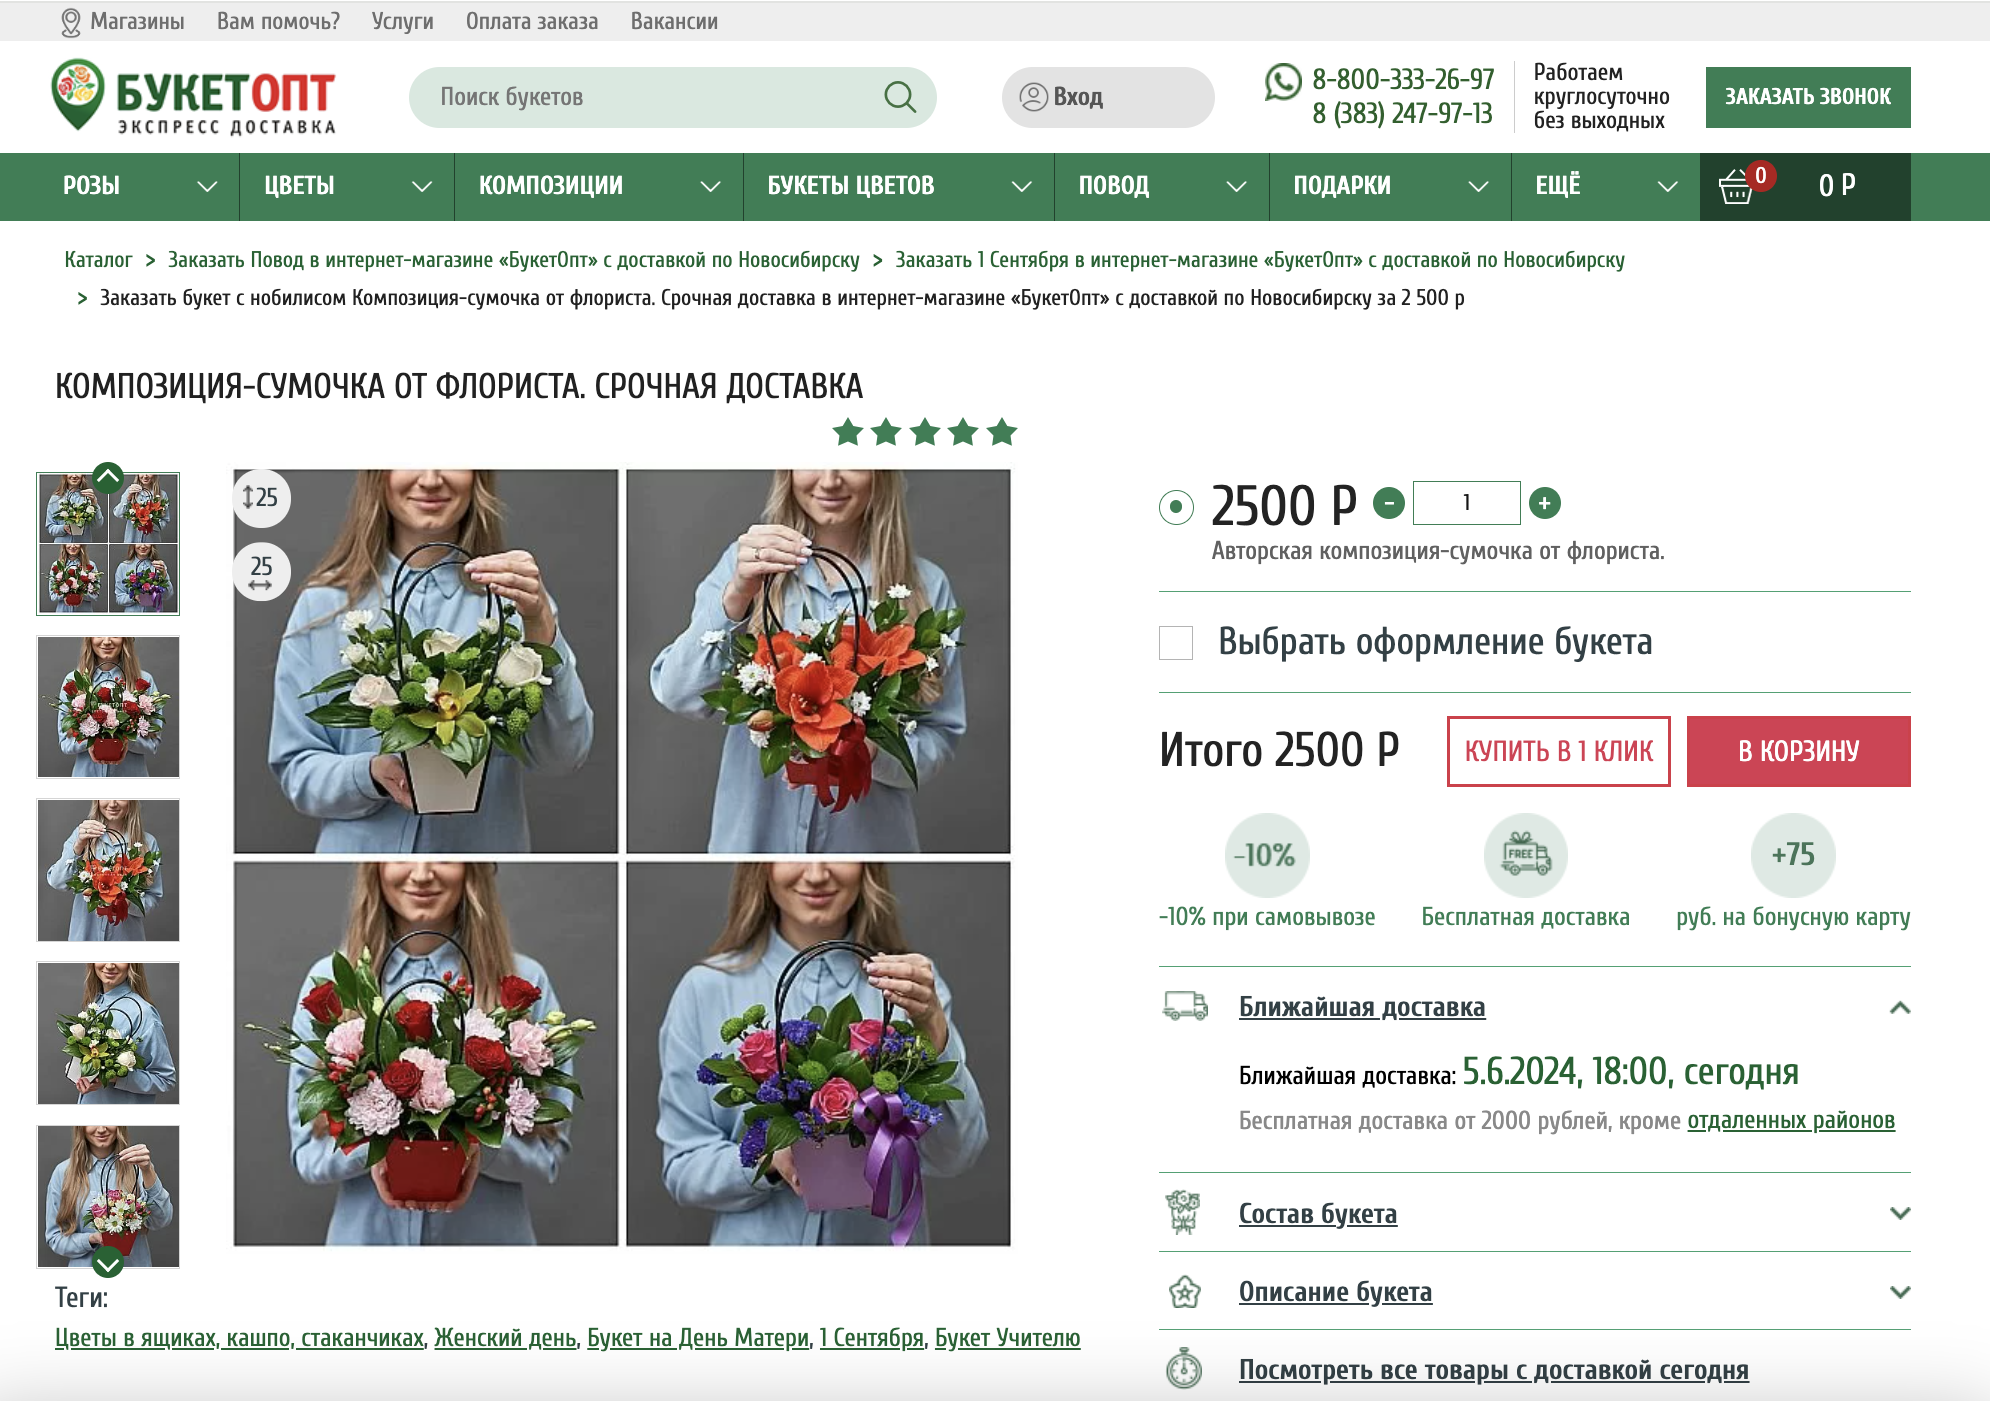Open the shopping cart icon

point(1737,186)
